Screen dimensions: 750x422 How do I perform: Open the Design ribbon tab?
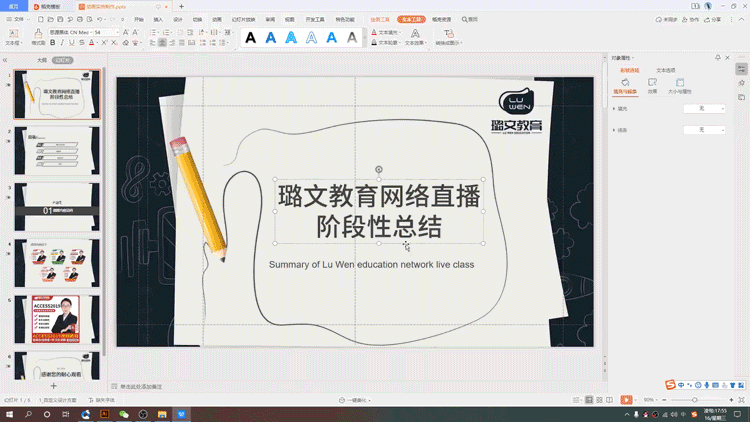point(178,20)
